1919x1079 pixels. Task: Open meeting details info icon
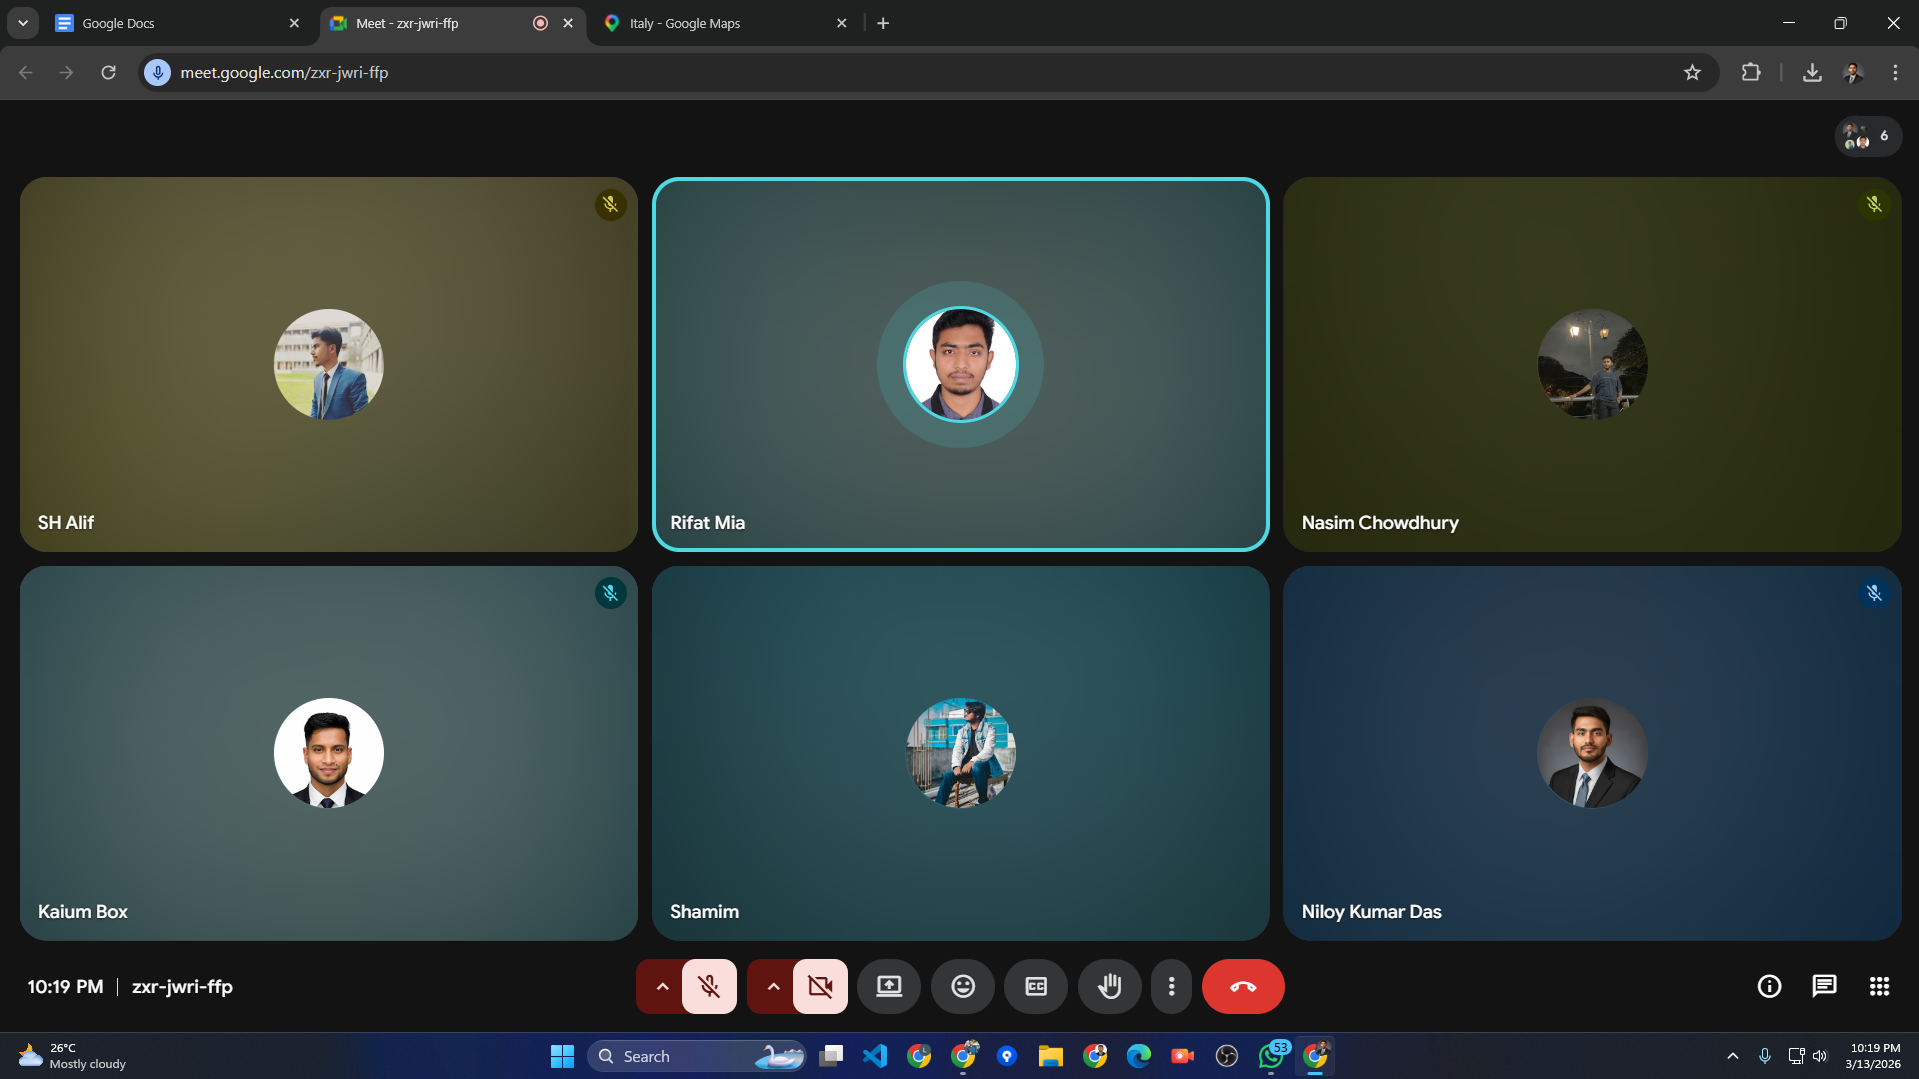[1769, 986]
